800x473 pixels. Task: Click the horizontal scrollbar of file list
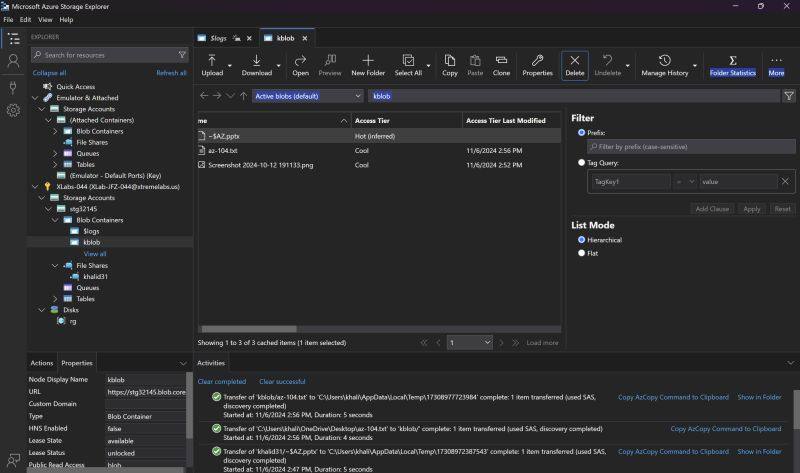pos(249,329)
